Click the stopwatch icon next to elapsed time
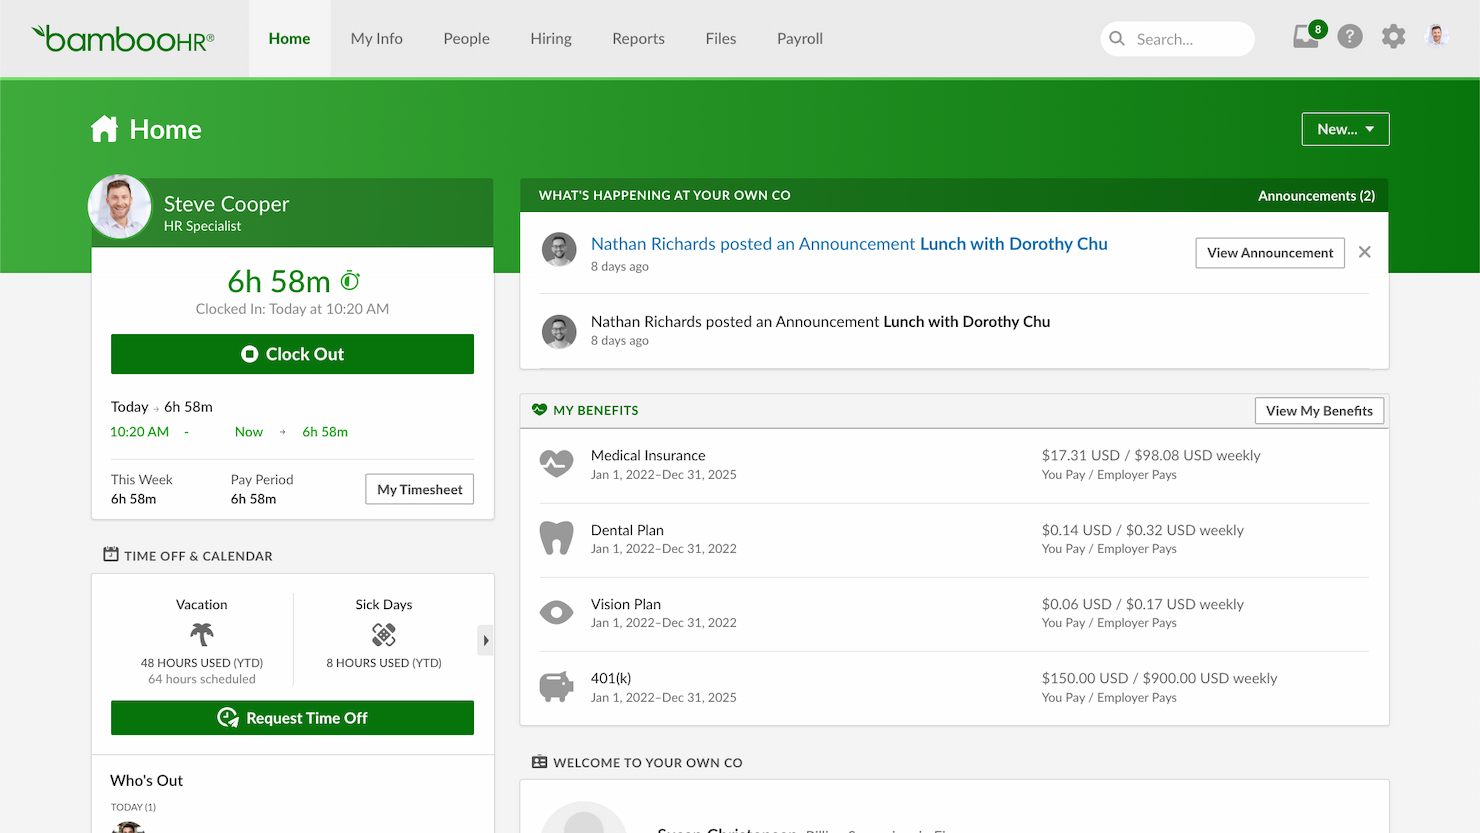 [349, 281]
